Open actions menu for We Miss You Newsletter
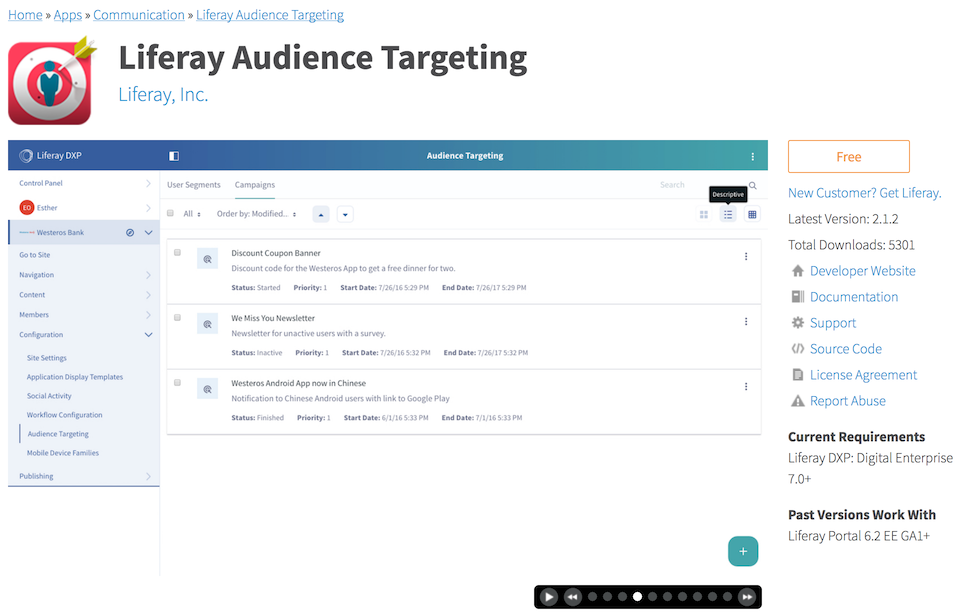Viewport: 960px width, 616px height. point(746,321)
